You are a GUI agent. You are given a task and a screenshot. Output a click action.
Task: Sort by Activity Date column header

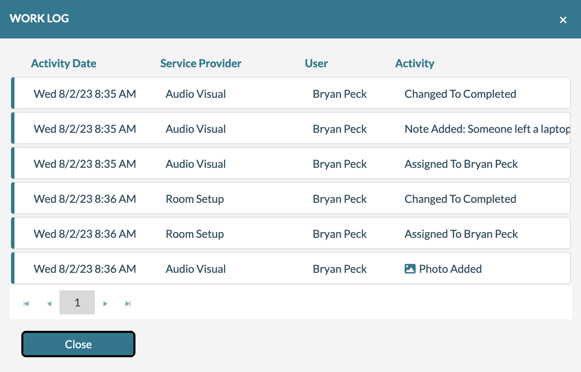(64, 63)
